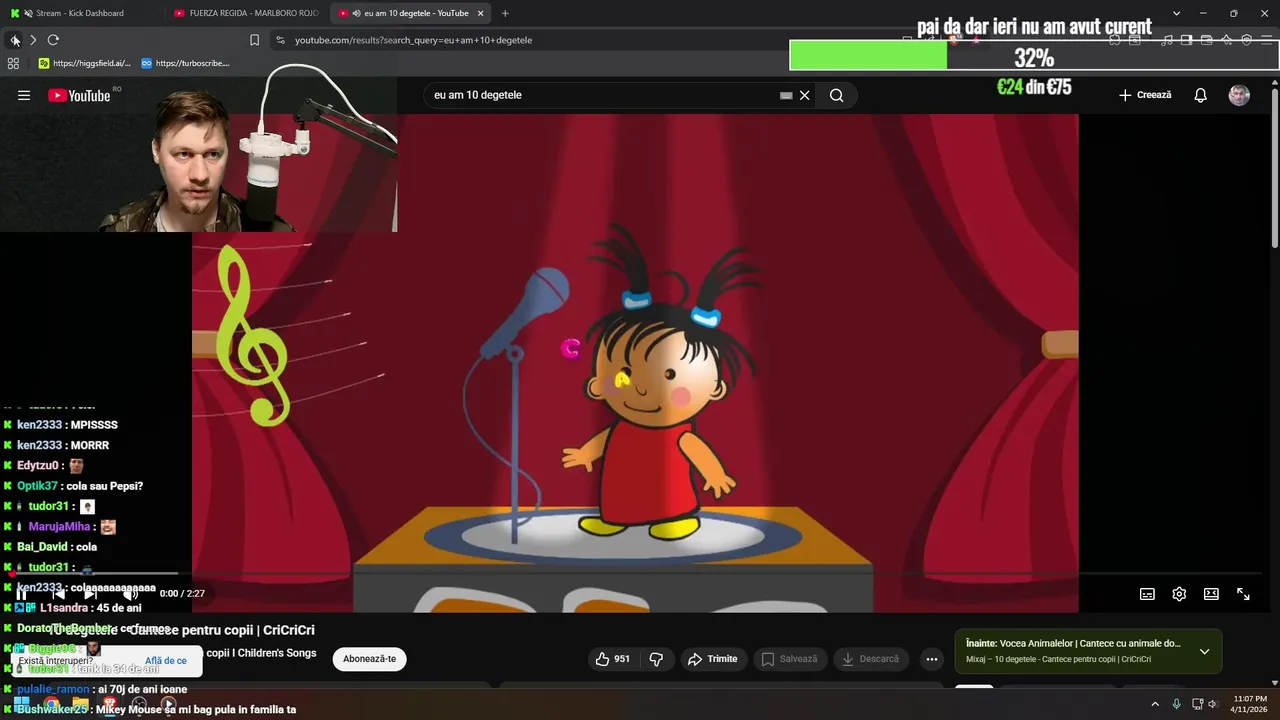
Task: Share the video via Trimite
Action: tap(712, 659)
